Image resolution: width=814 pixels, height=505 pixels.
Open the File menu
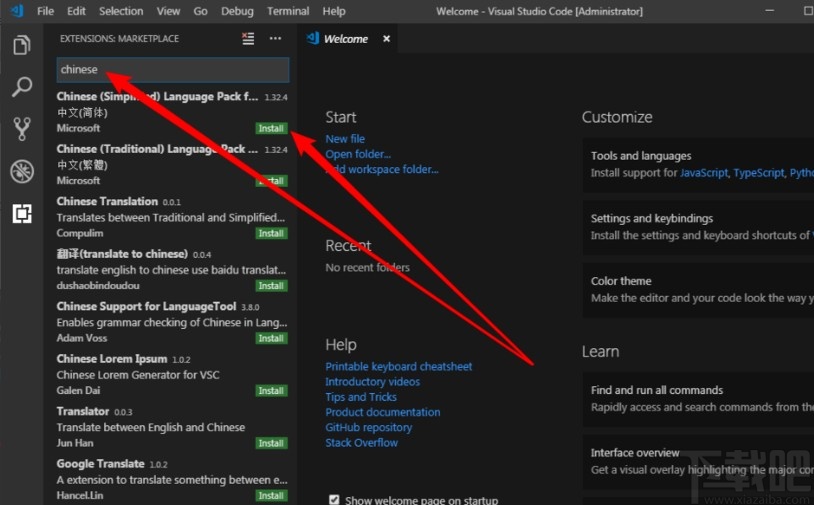click(45, 11)
